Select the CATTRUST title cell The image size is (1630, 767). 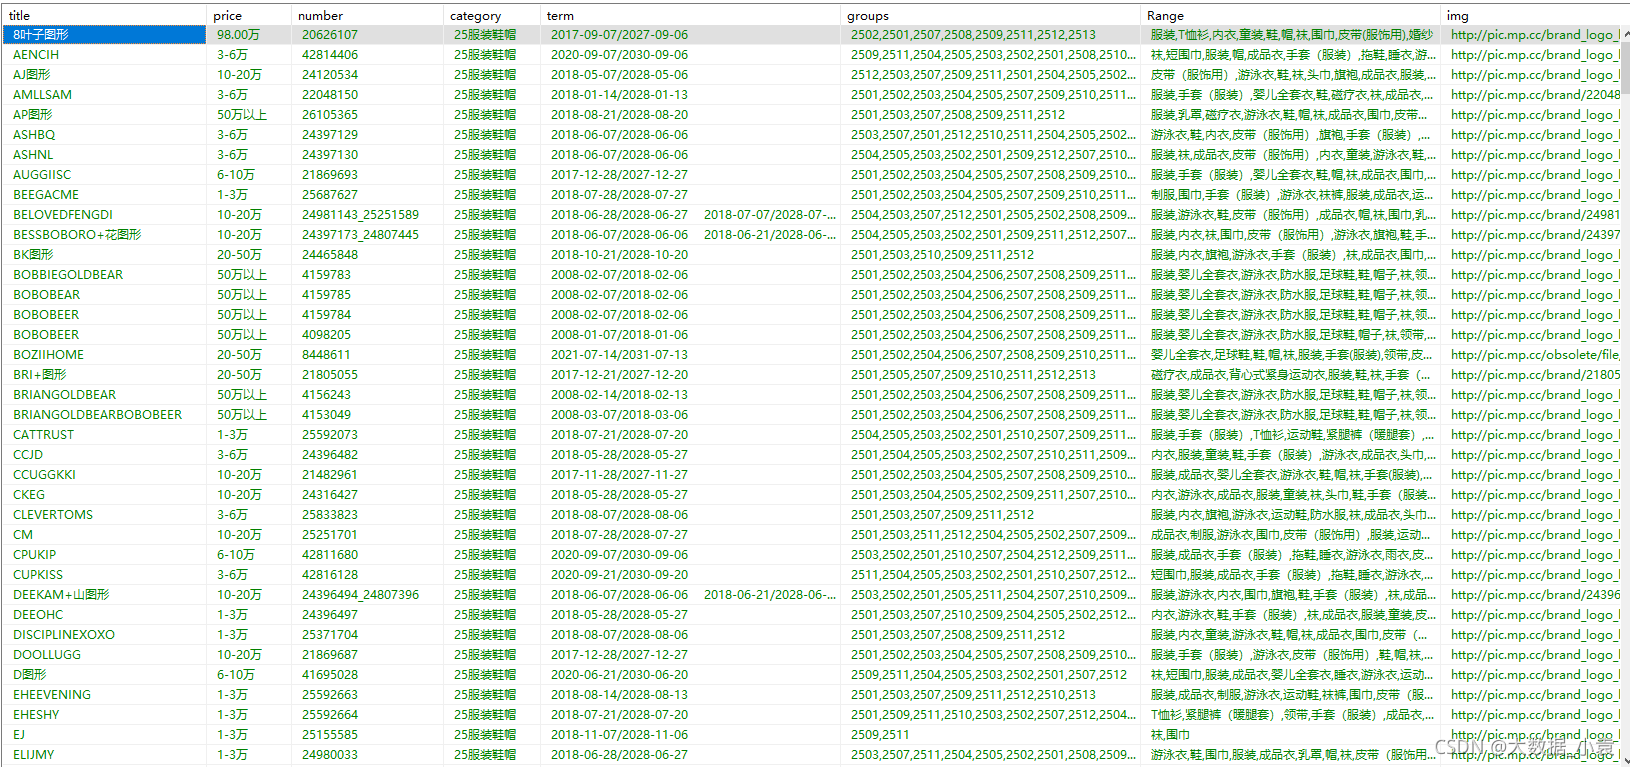104,435
